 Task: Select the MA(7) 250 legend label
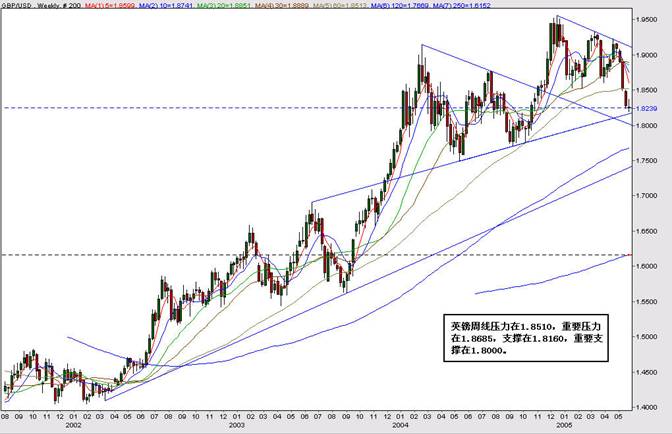click(462, 6)
